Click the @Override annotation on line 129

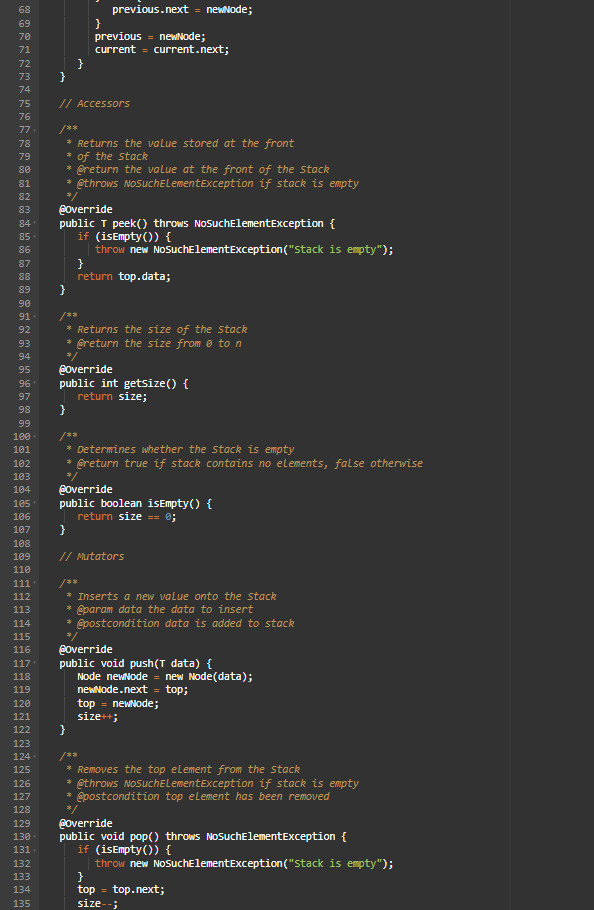(86, 824)
